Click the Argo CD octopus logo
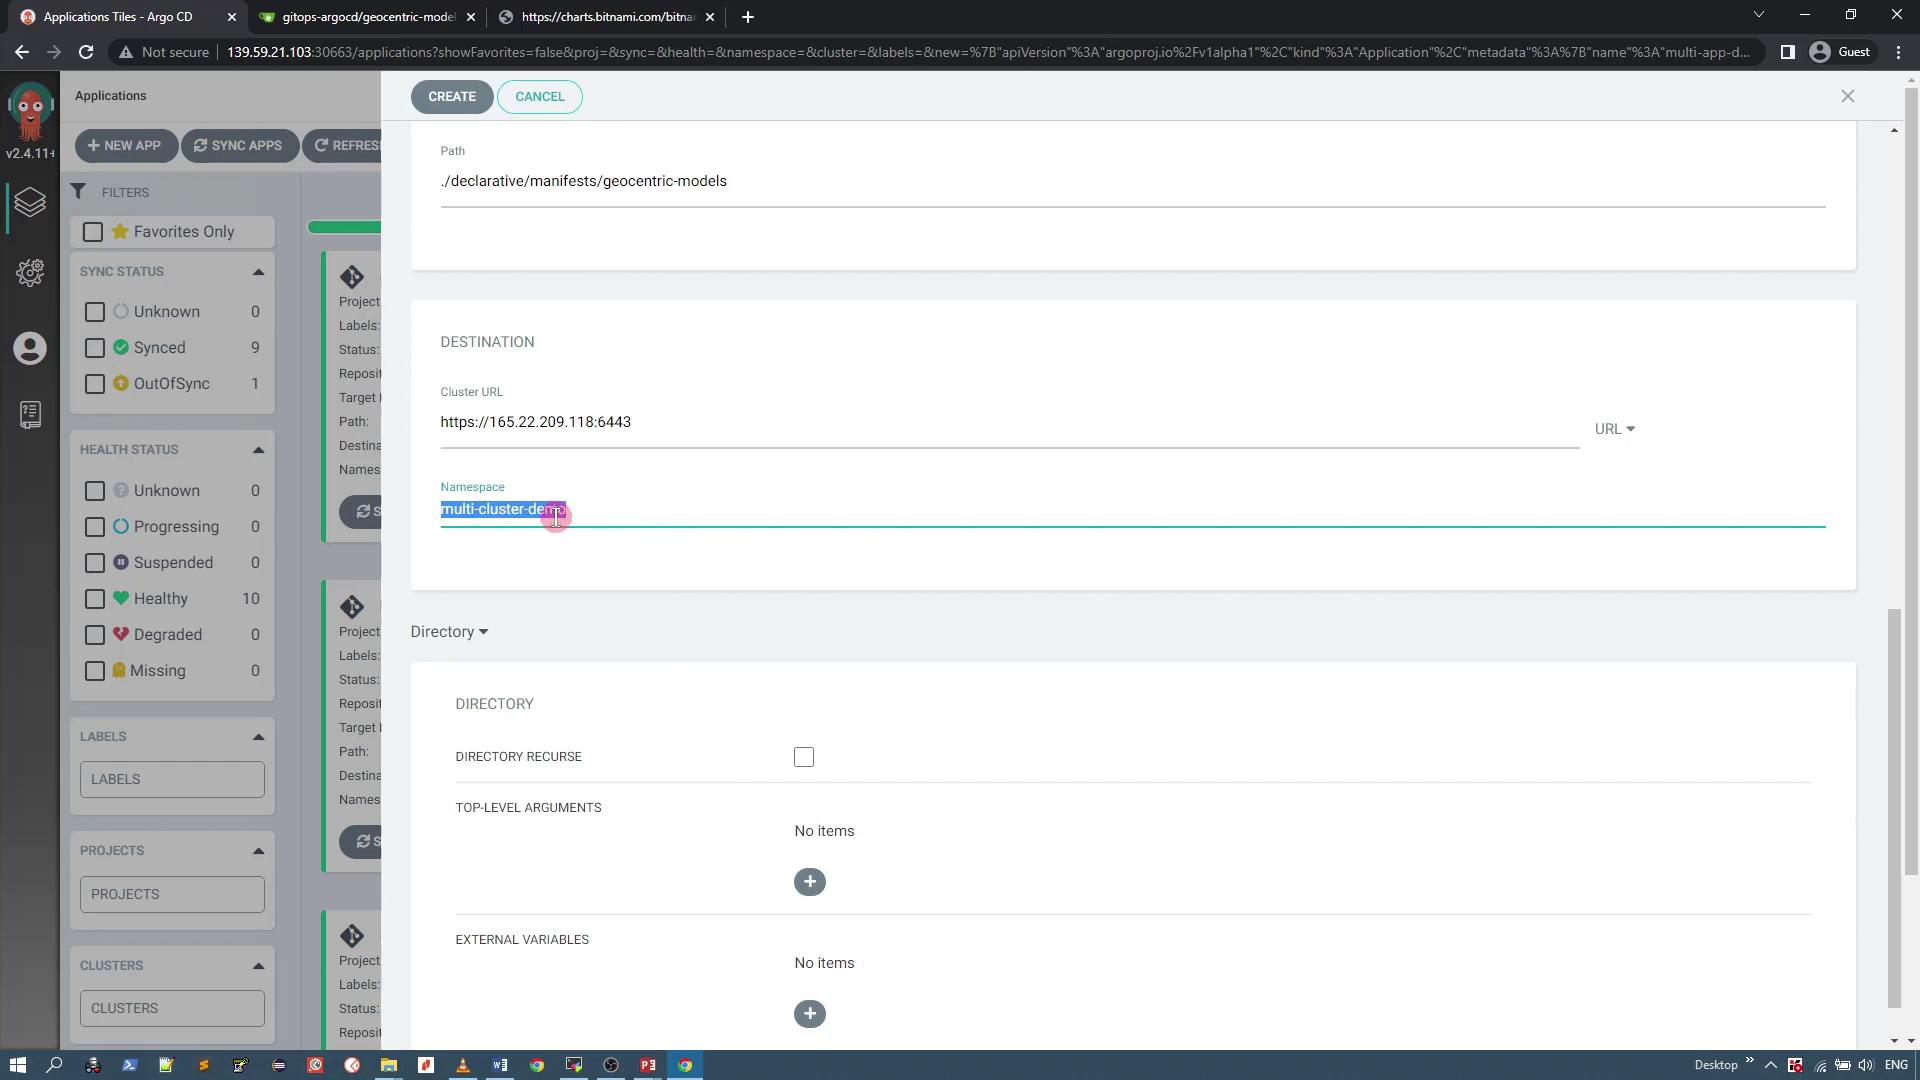This screenshot has width=1920, height=1080. 30,112
